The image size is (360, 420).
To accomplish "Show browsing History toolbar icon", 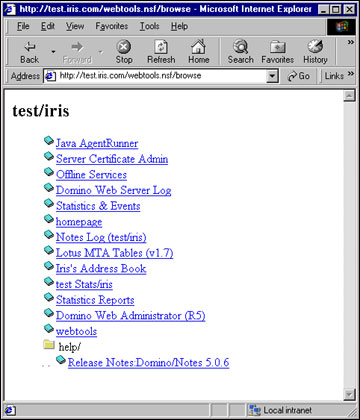I will click(315, 47).
